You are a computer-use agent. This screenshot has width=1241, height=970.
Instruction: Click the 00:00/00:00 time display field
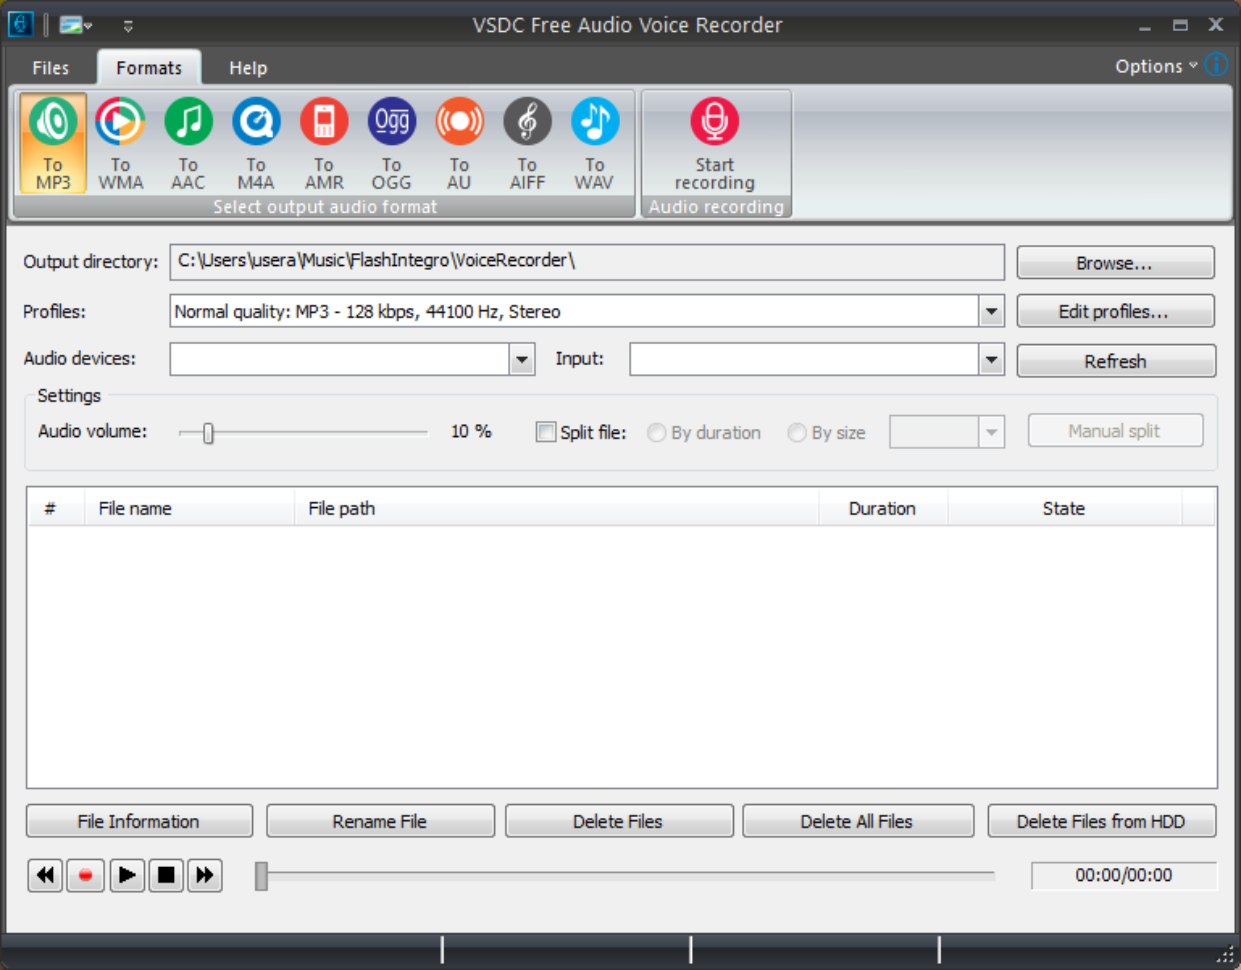(1124, 875)
